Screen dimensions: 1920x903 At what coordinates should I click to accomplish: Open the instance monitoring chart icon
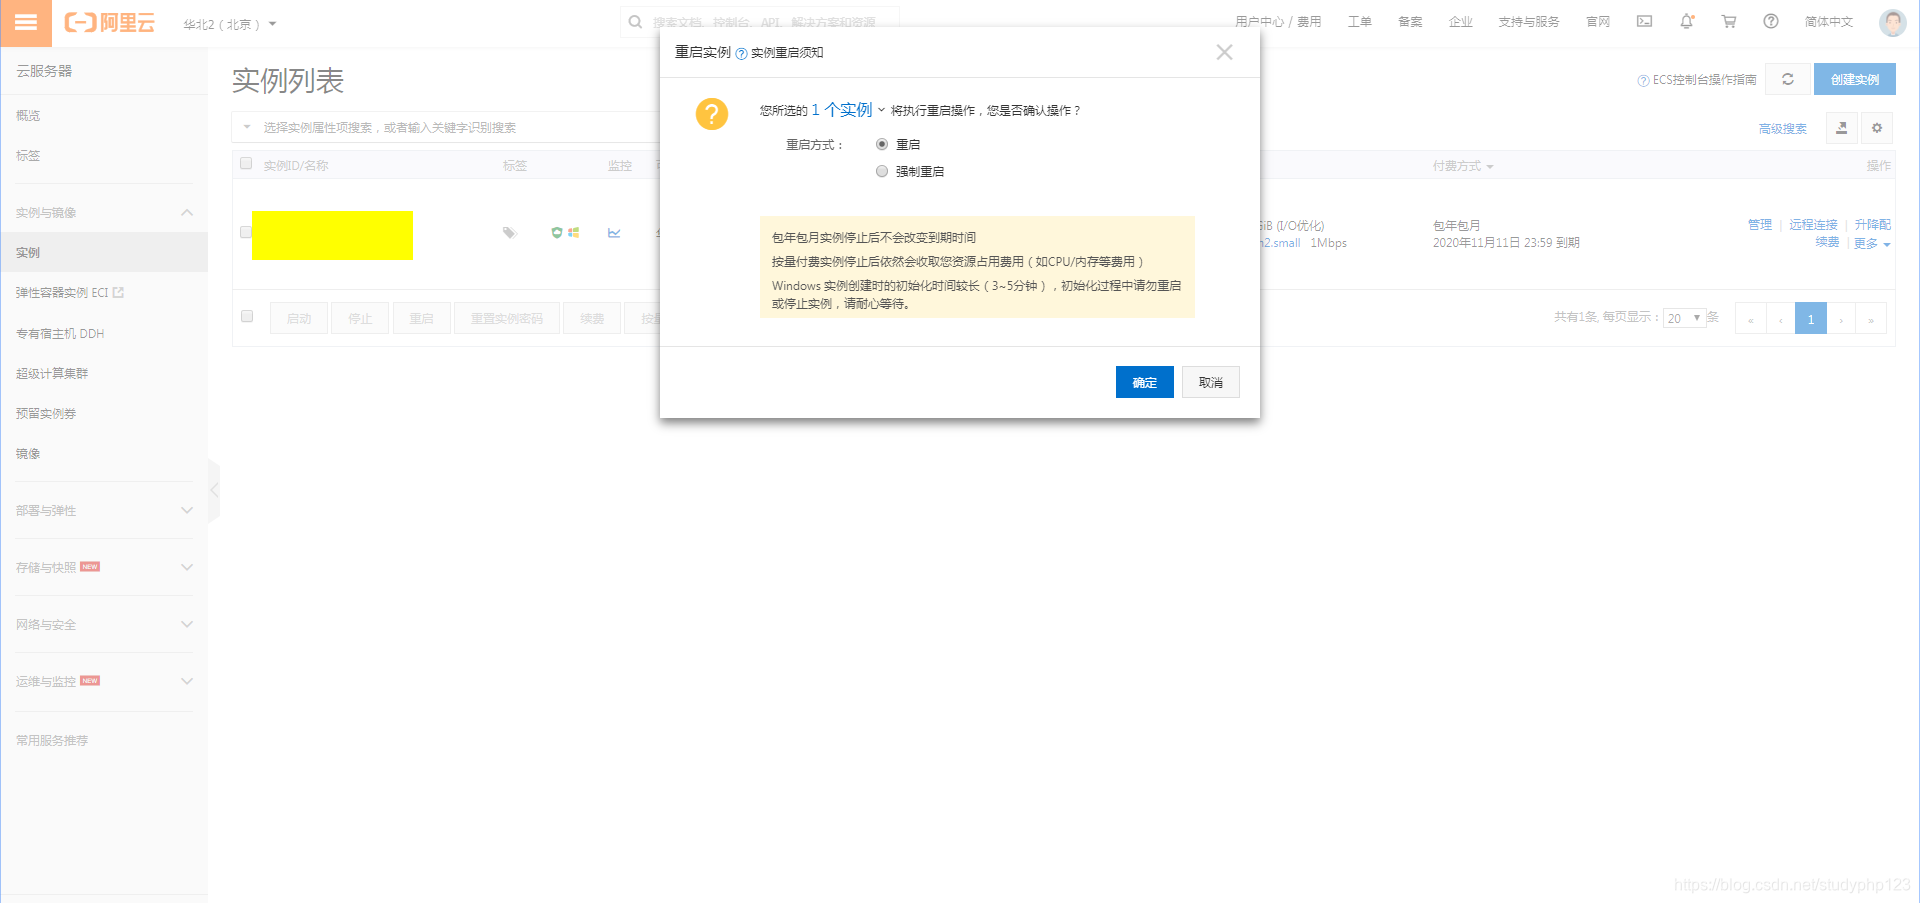(614, 232)
